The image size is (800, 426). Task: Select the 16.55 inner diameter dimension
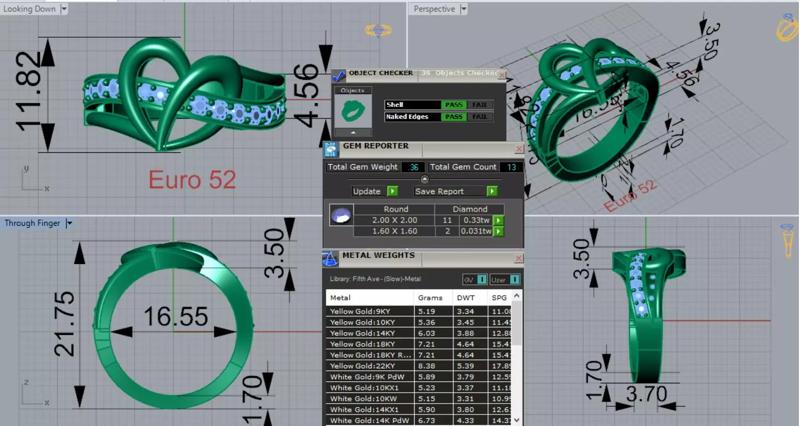176,316
